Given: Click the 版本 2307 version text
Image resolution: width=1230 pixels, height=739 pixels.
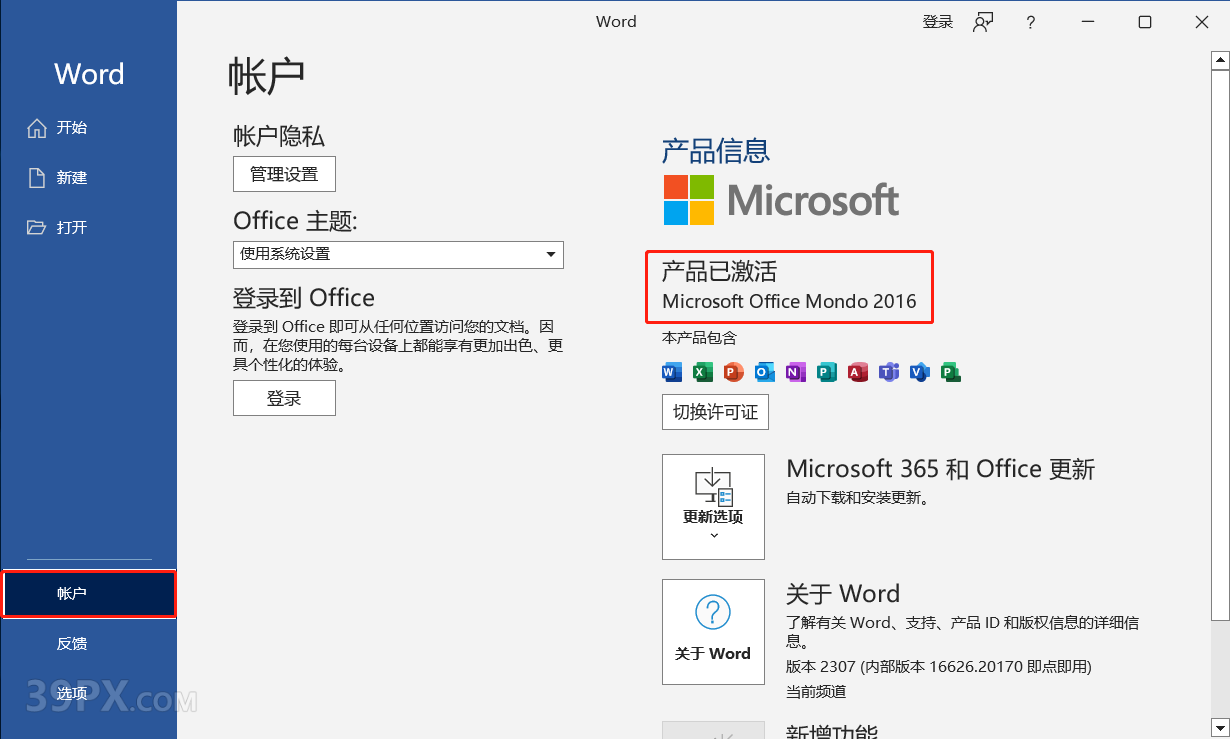Looking at the screenshot, I should pos(938,666).
